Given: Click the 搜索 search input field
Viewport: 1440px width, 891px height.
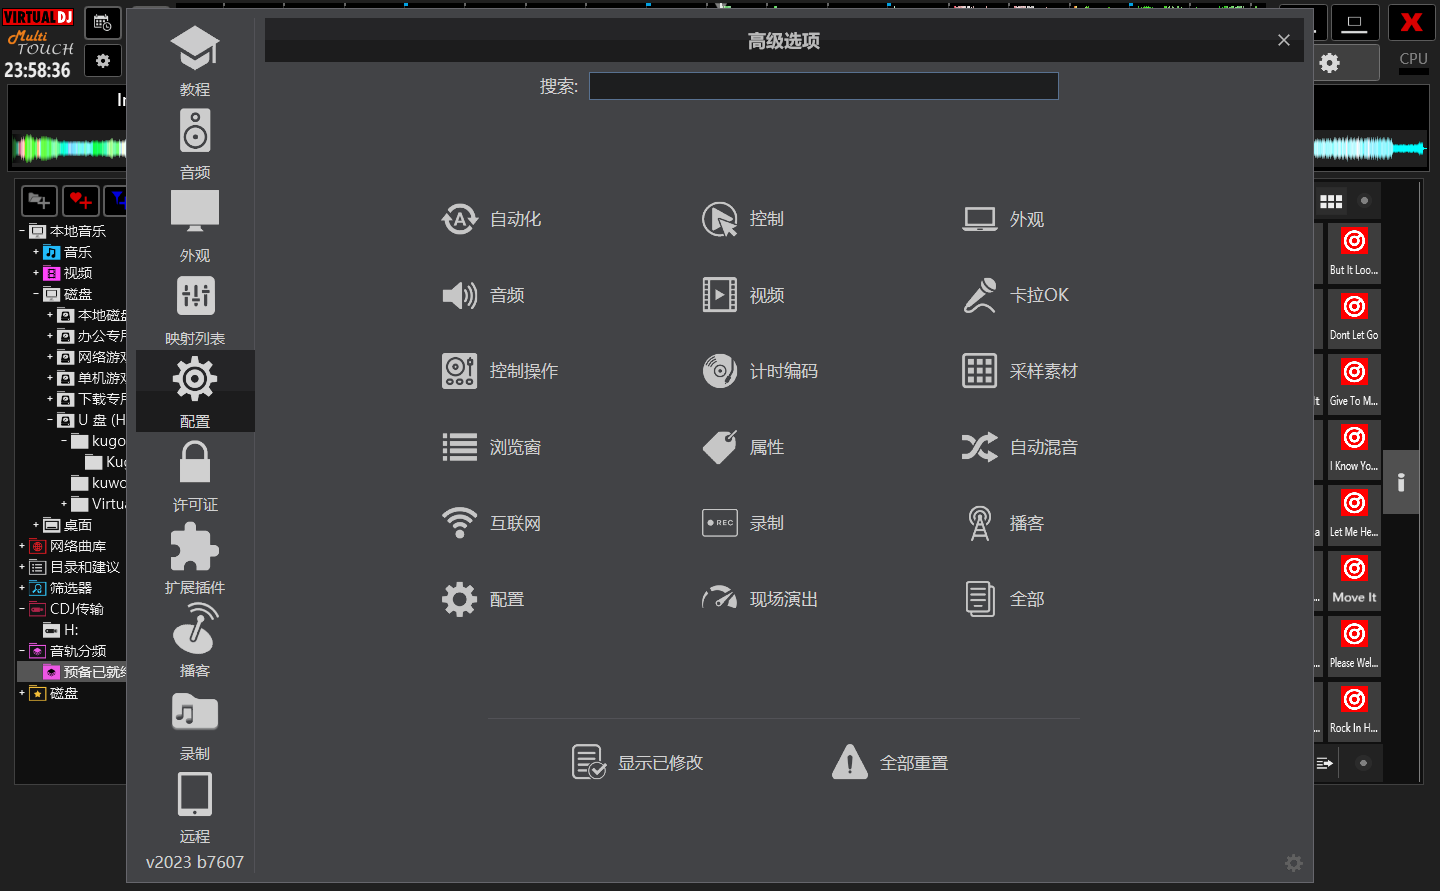Looking at the screenshot, I should [823, 86].
